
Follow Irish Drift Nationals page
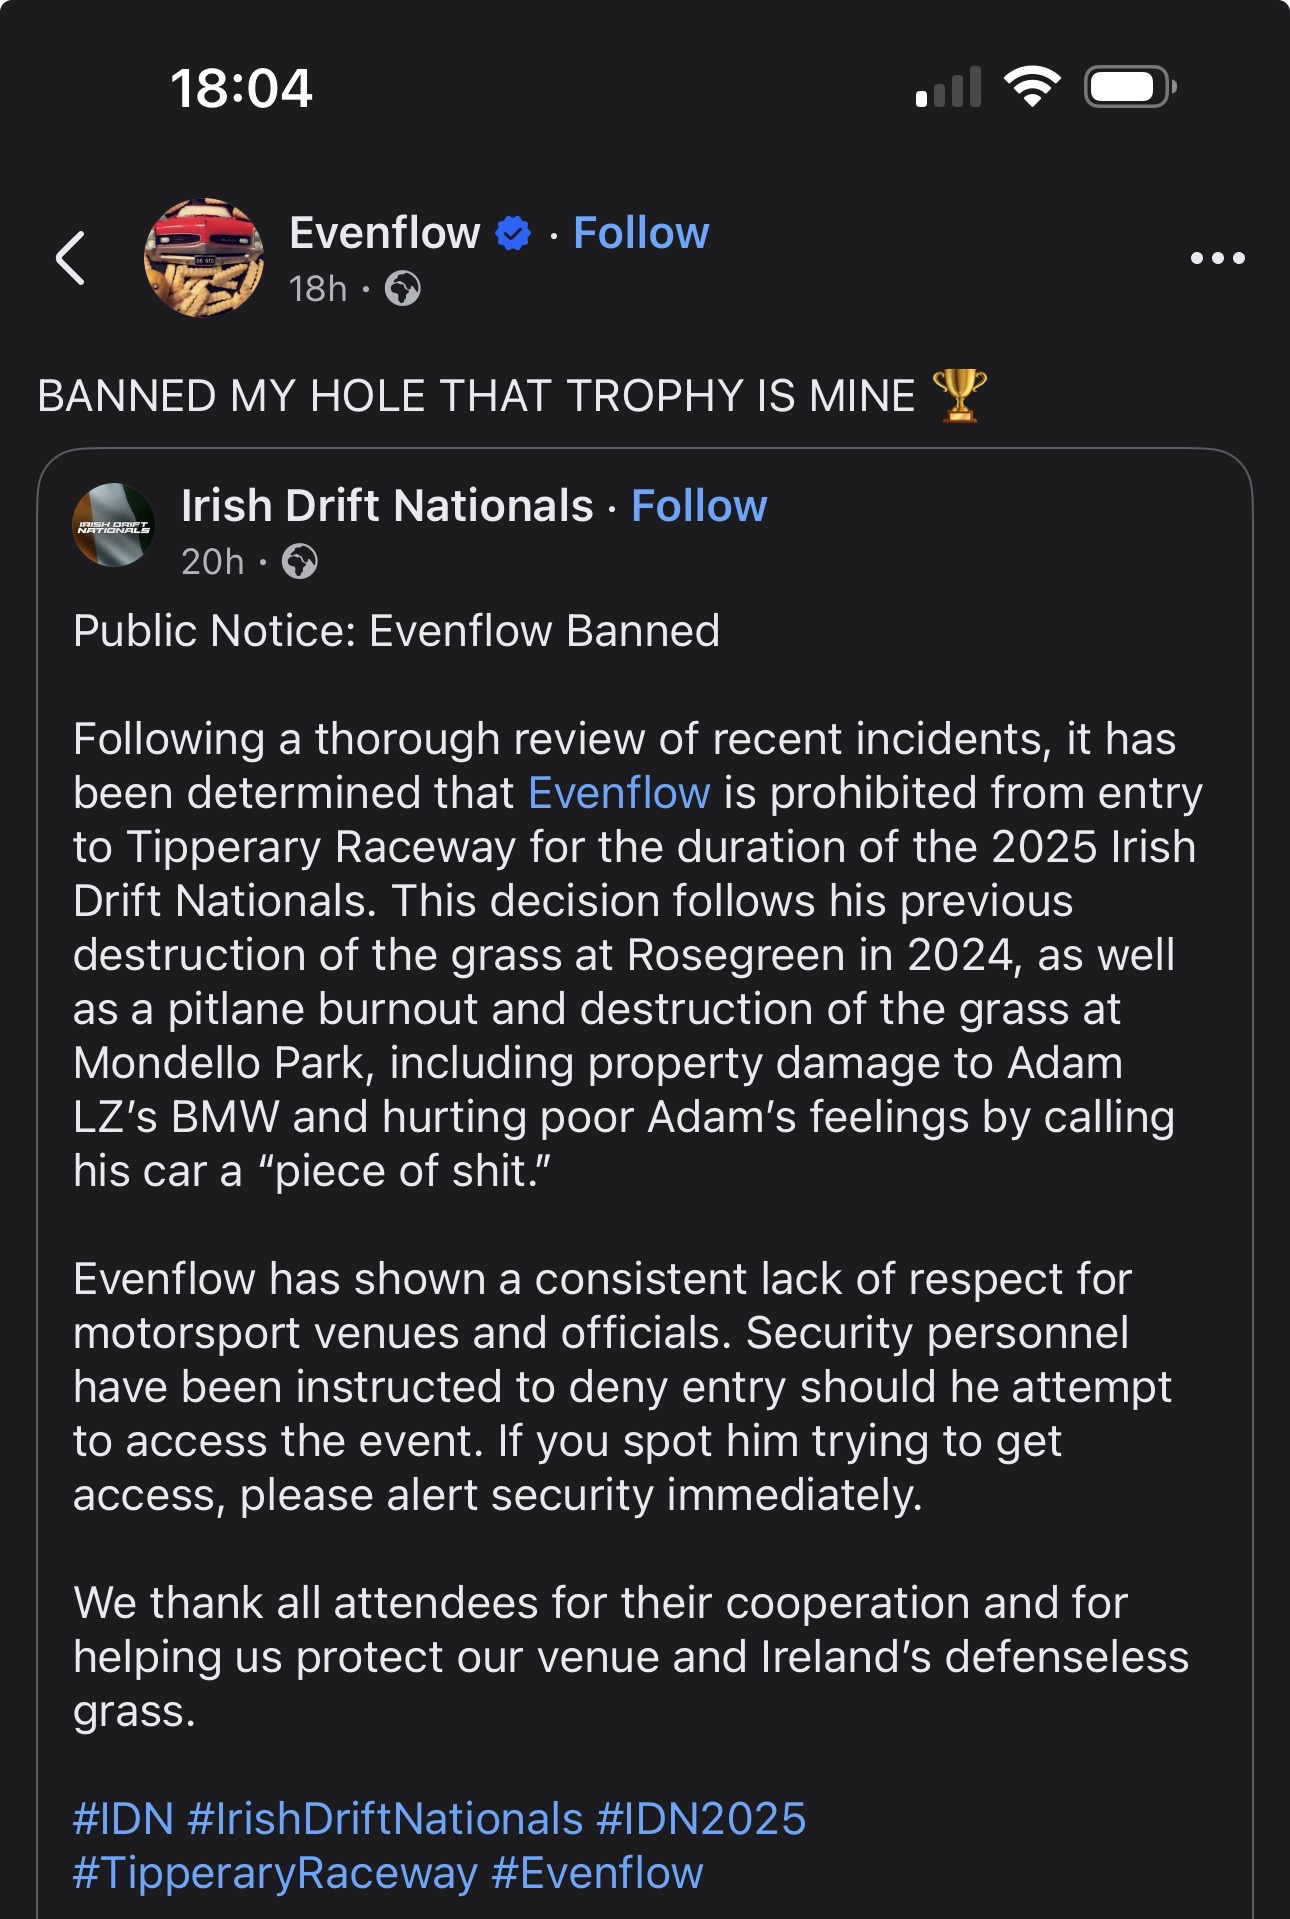pyautogui.click(x=699, y=506)
